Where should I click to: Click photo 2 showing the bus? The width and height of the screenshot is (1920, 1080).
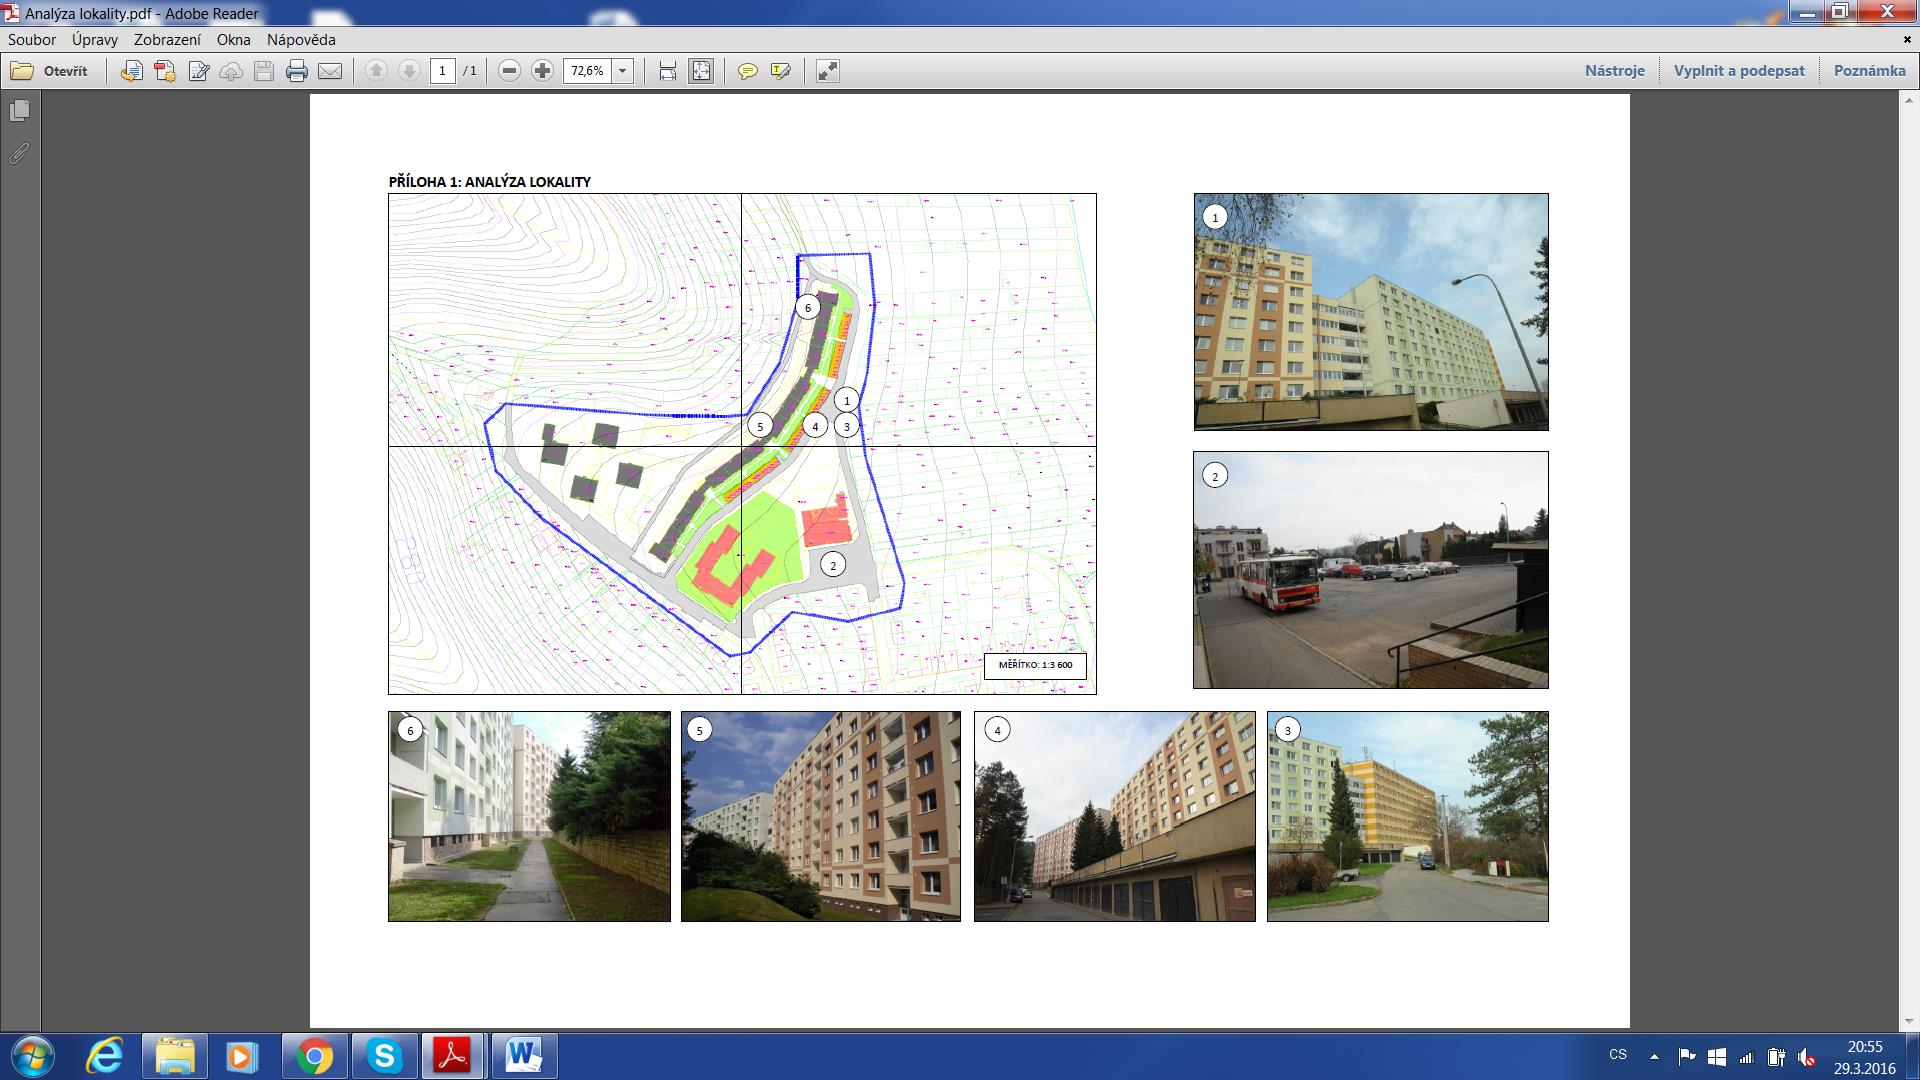[1371, 570]
